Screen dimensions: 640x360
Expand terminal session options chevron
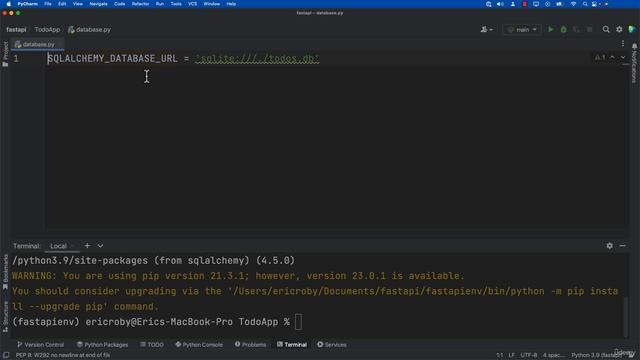pyautogui.click(x=100, y=246)
